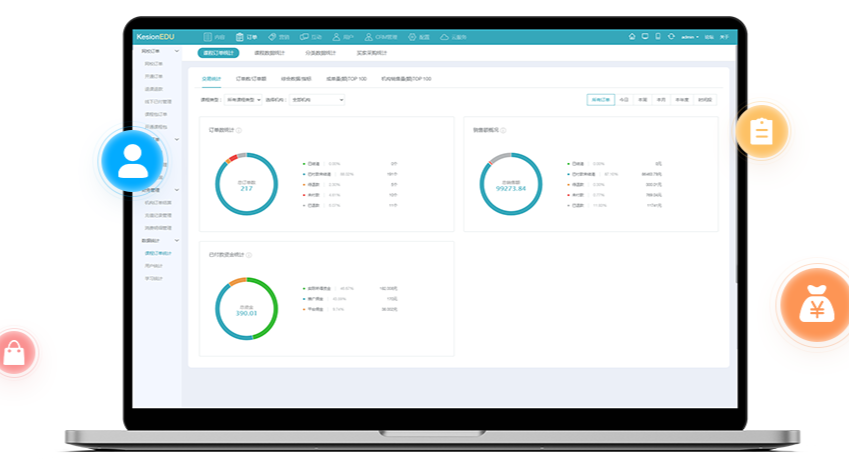Open 用户统计 in the left sidebar
Image resolution: width=849 pixels, height=472 pixels.
154,265
